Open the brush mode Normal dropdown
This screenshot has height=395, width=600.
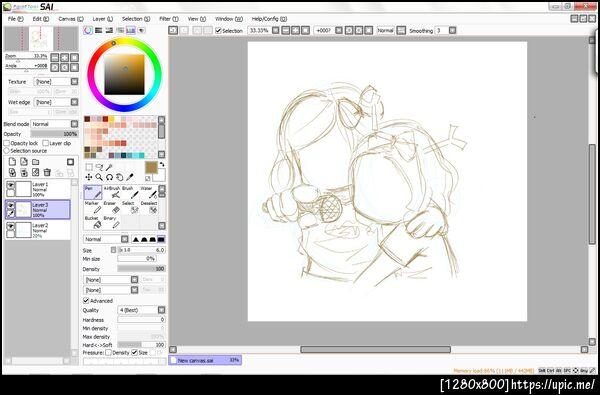[124, 239]
